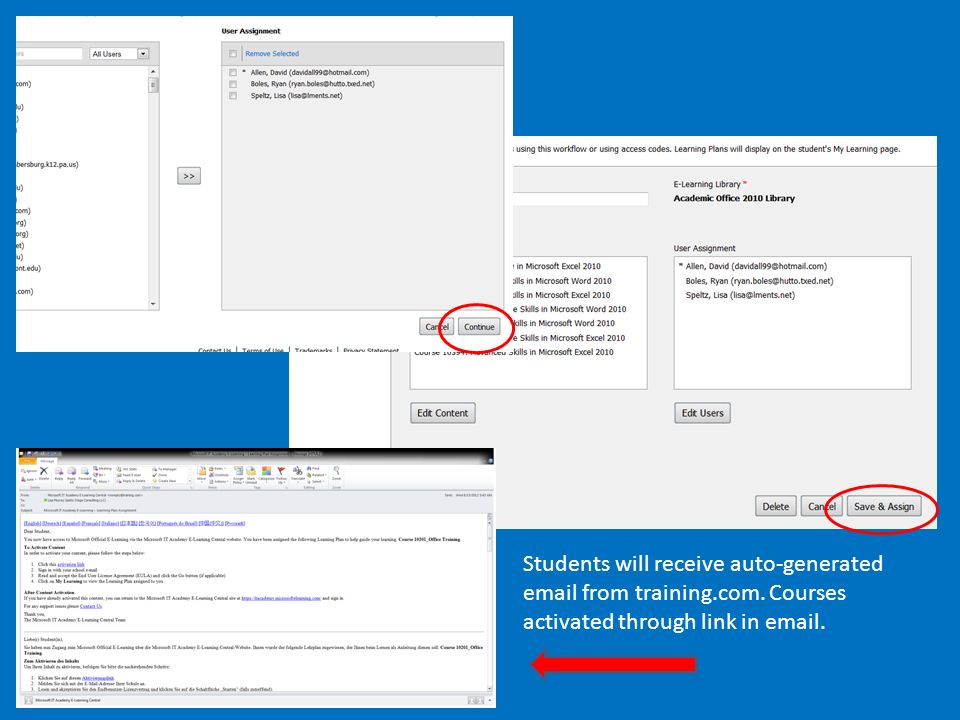Click Privacy Statement footer link
Screen dimensions: 960x720
[x=371, y=350]
